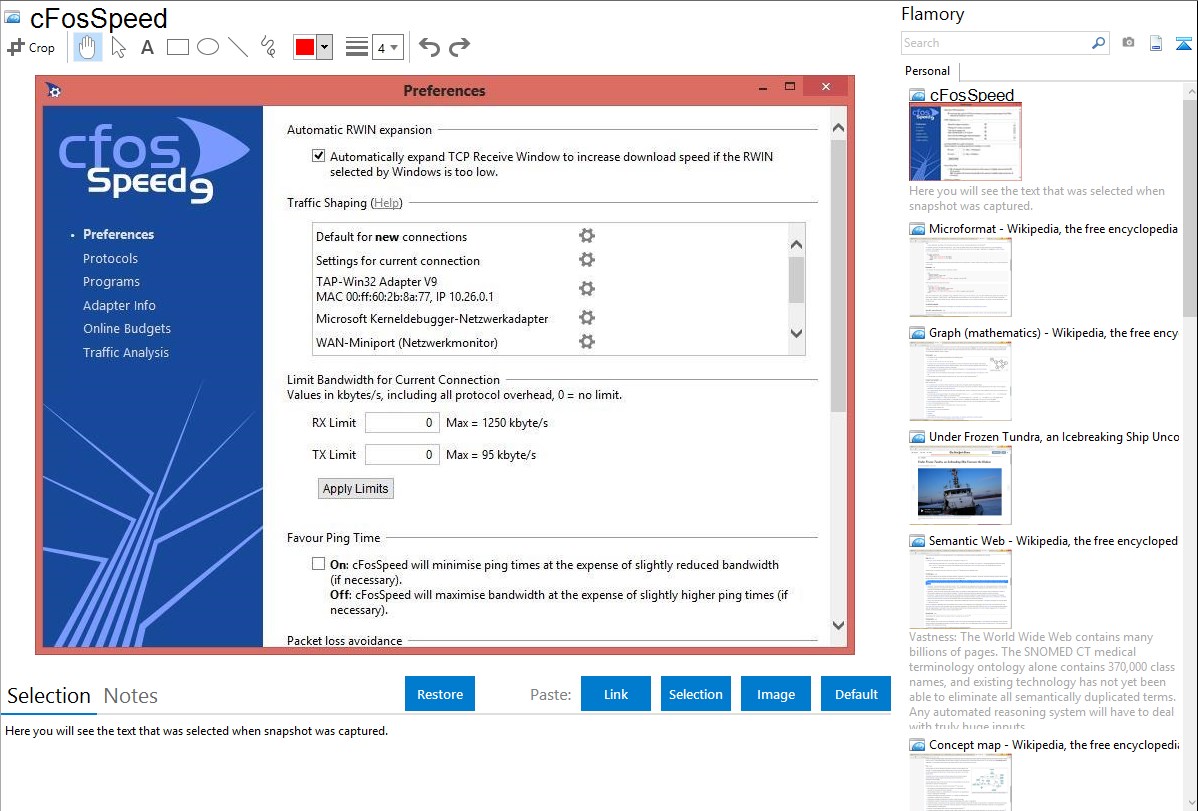Open Online Budgets in the sidebar
Image resolution: width=1198 pixels, height=811 pixels.
pos(127,329)
